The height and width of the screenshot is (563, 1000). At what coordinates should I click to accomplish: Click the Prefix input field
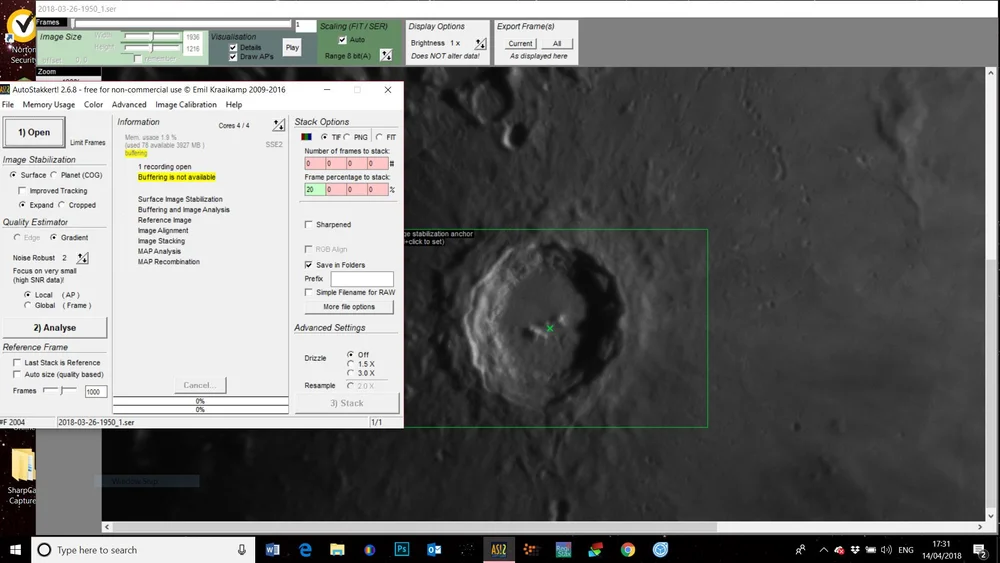(362, 279)
